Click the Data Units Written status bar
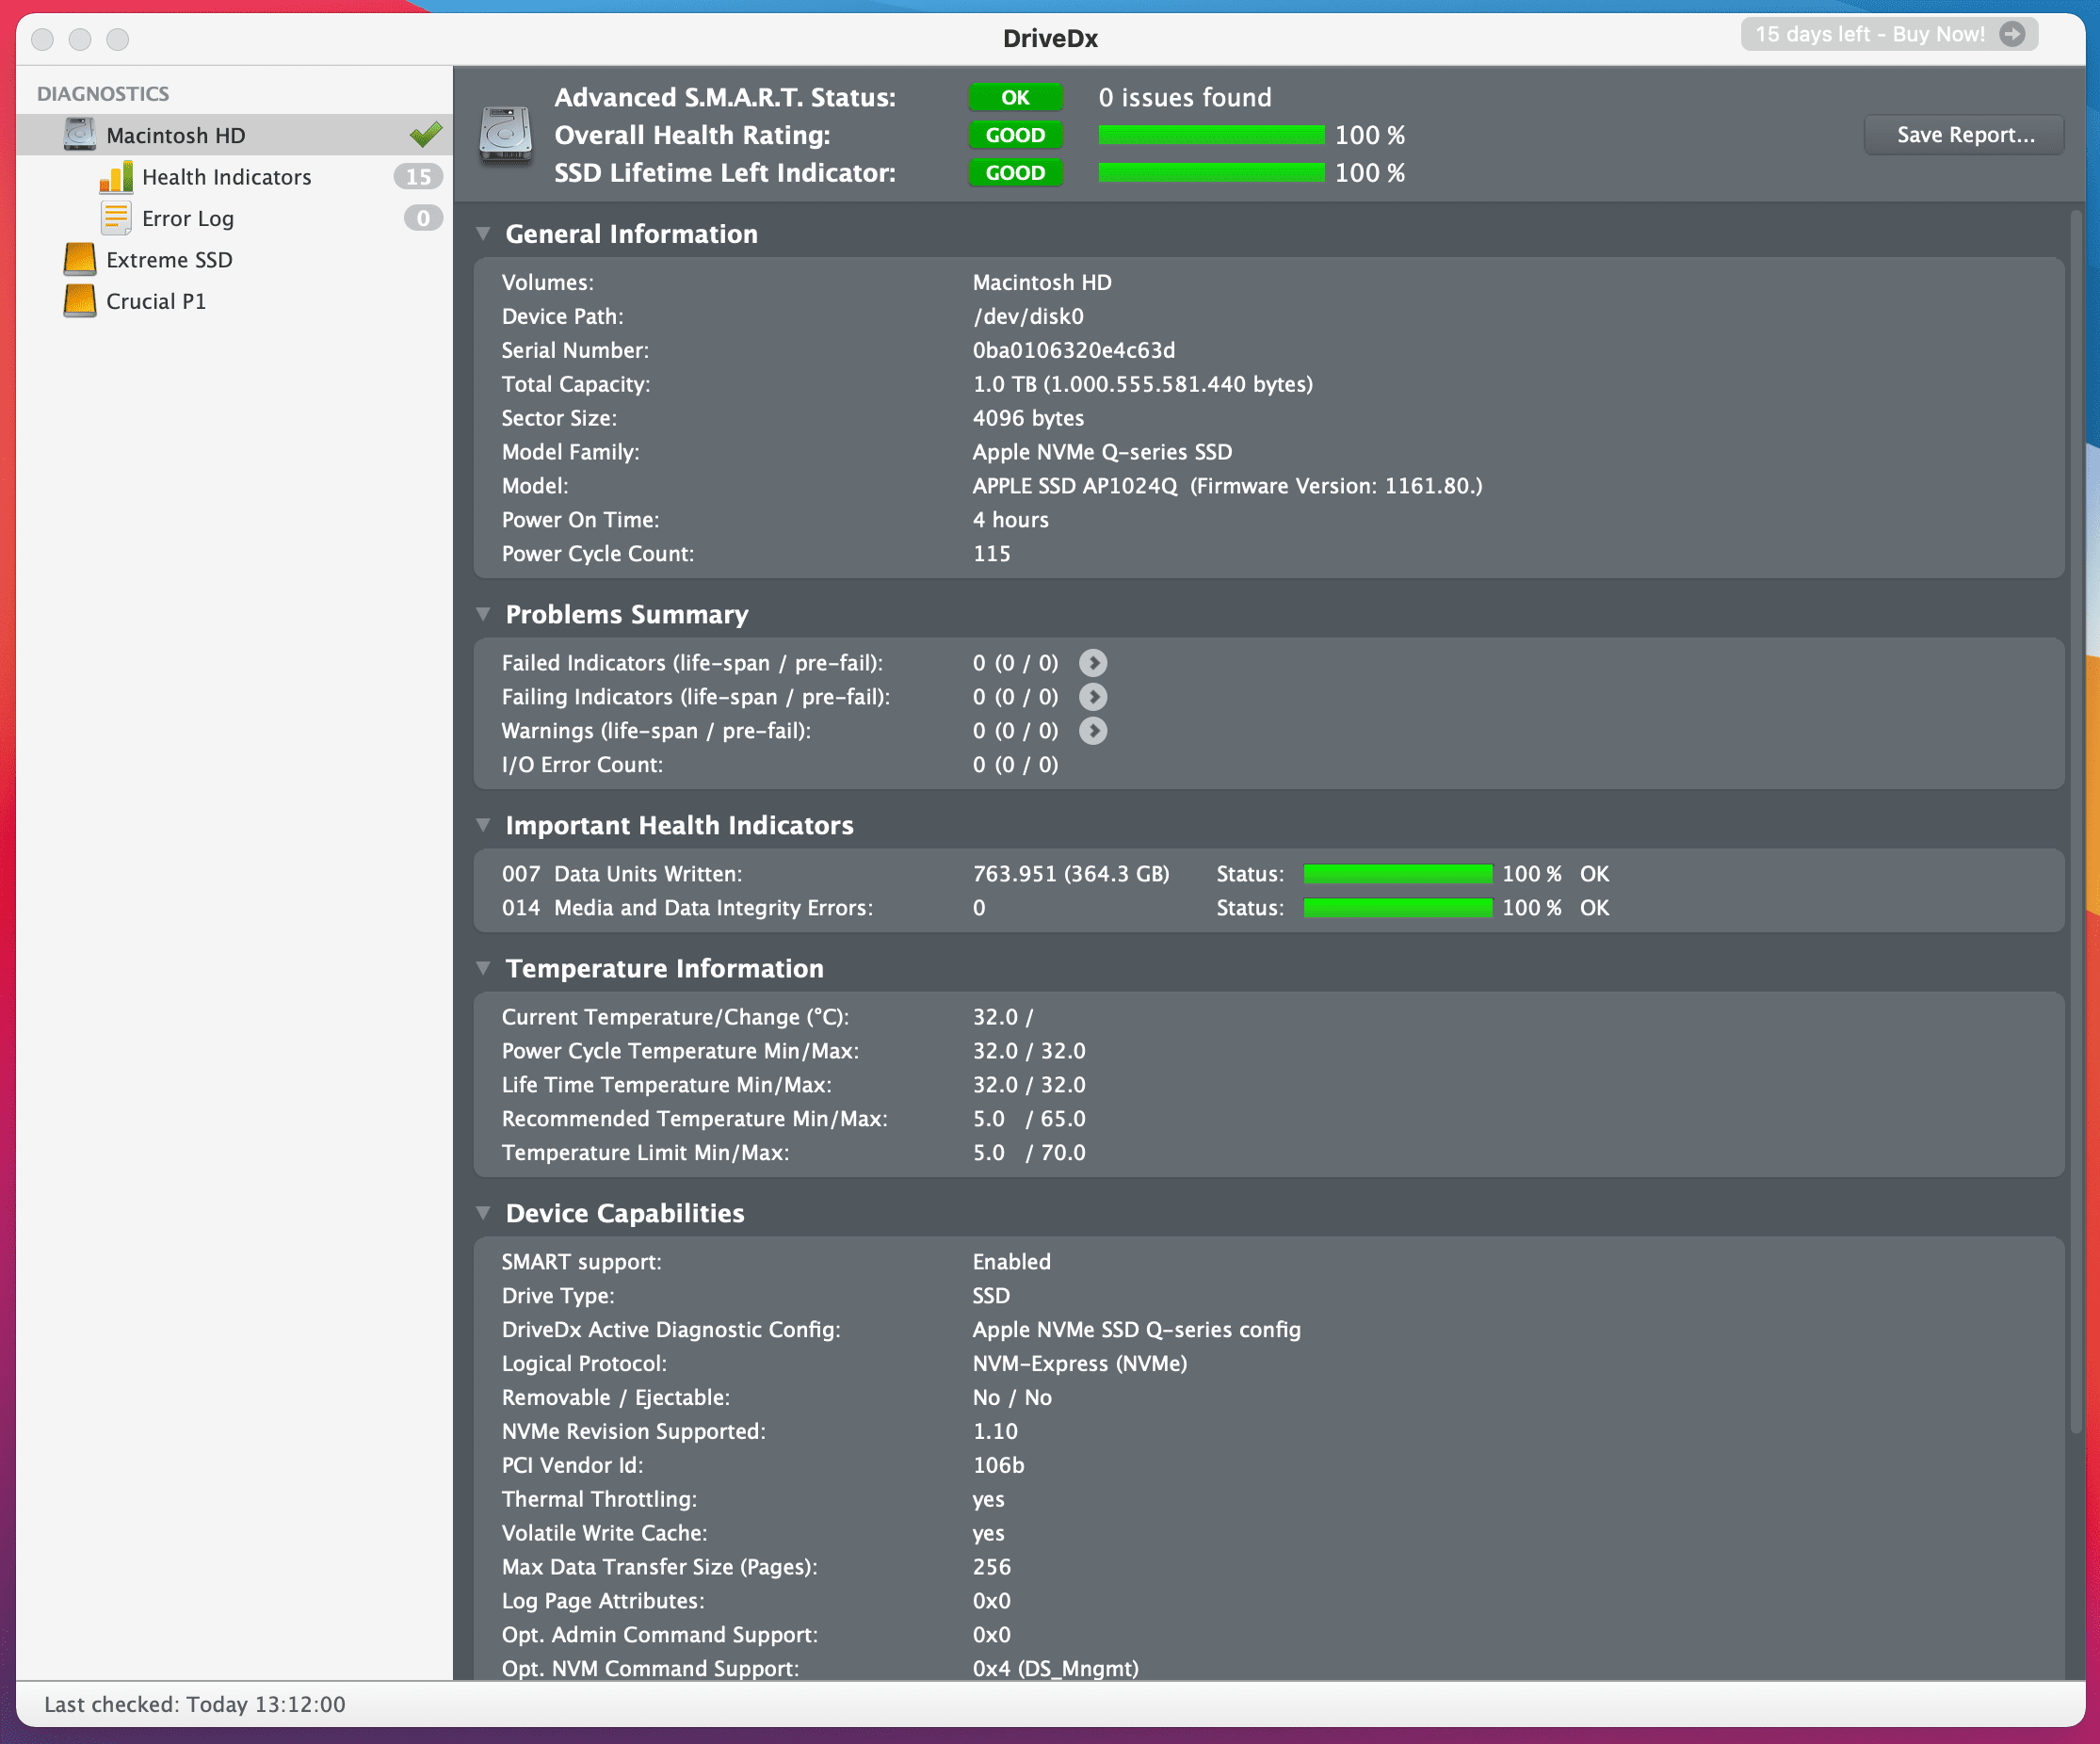Screen dimensions: 2100x1744 pyautogui.click(x=1398, y=874)
